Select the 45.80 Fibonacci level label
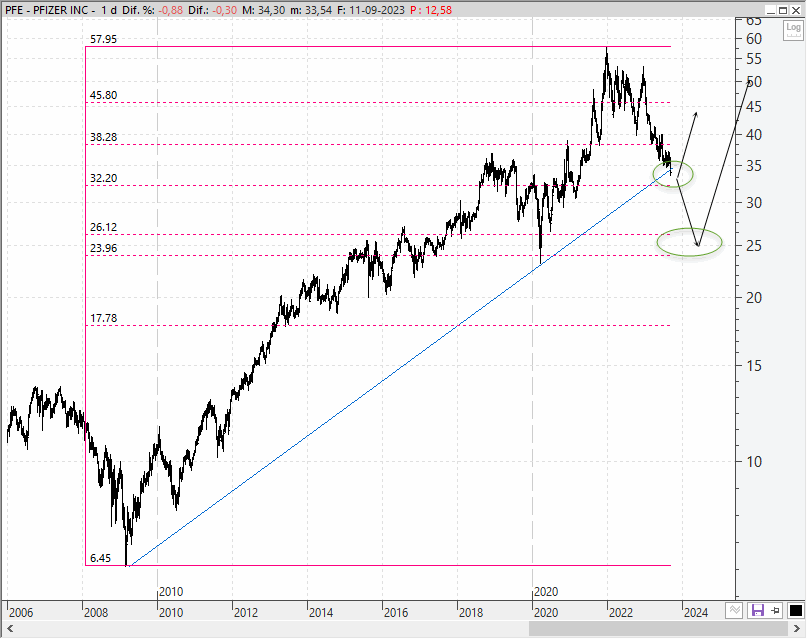Viewport: 807px width, 639px height. click(x=103, y=95)
